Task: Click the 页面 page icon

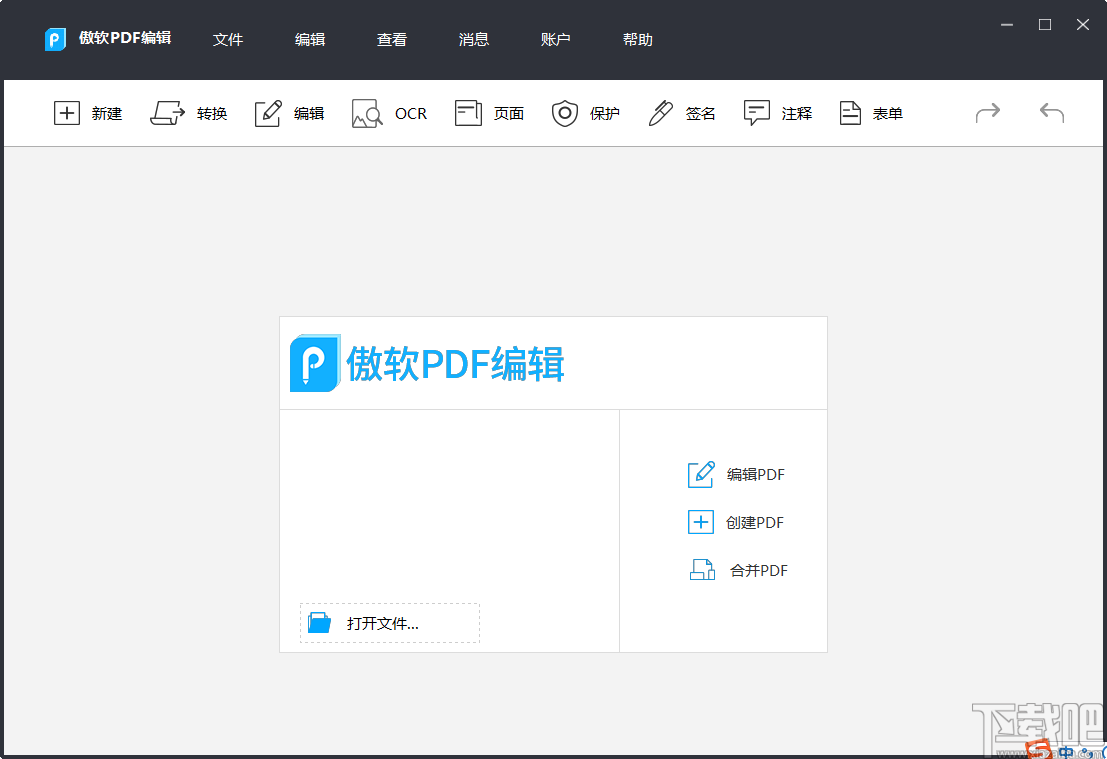Action: (468, 113)
